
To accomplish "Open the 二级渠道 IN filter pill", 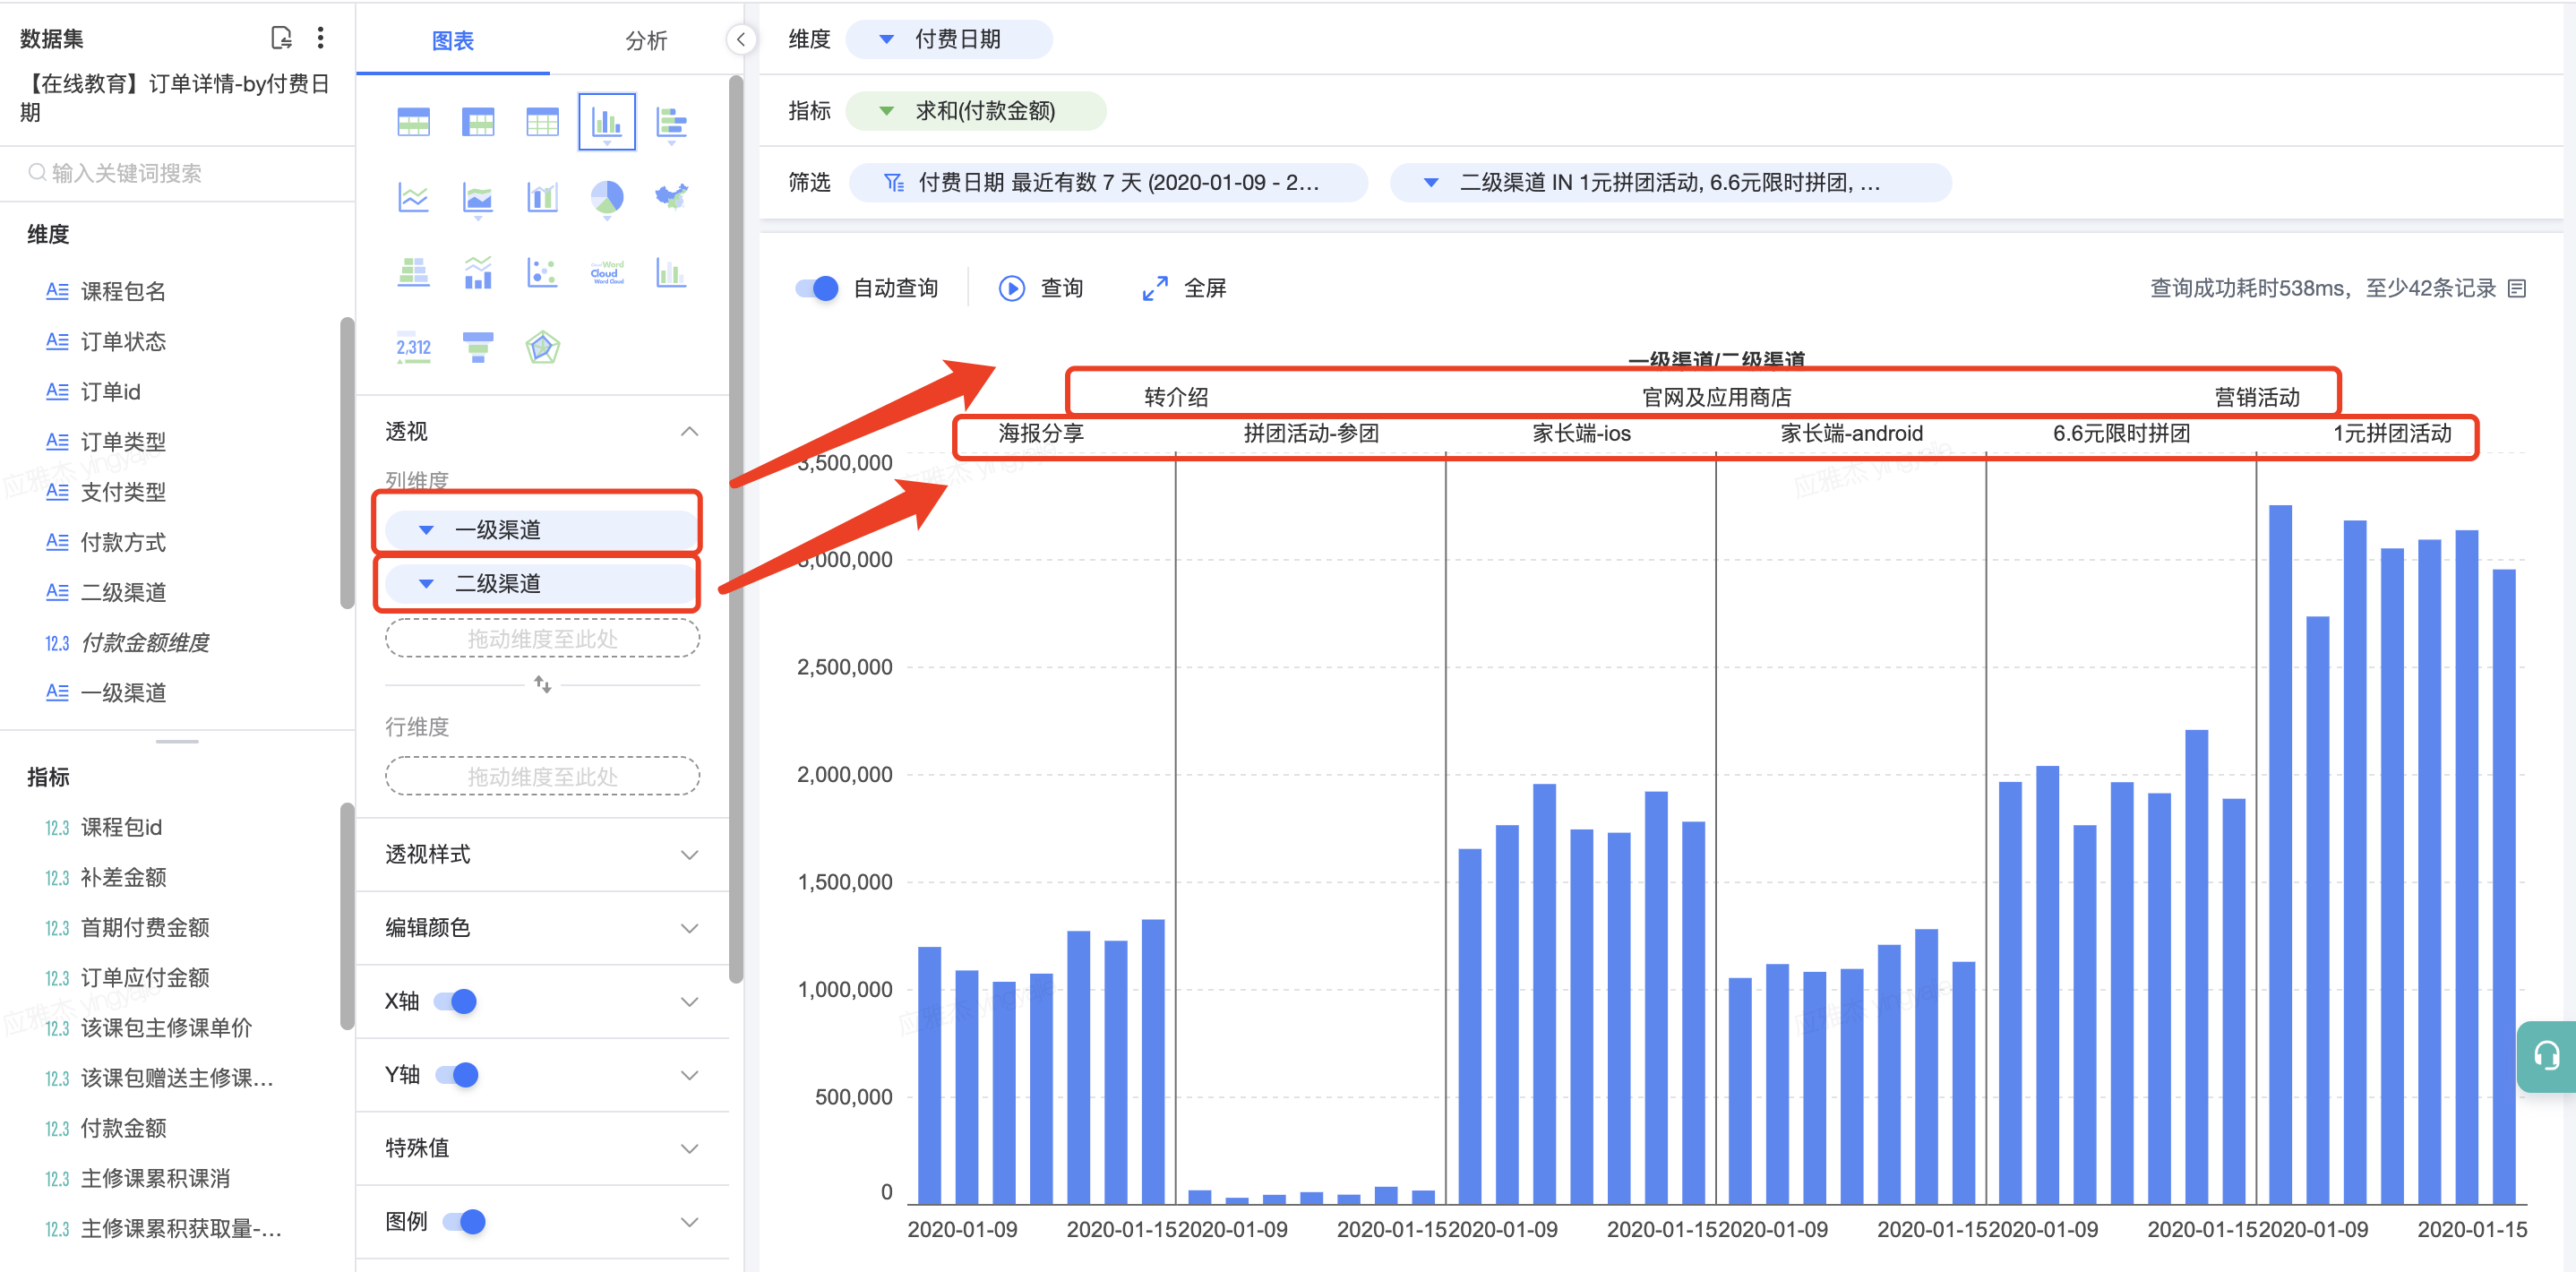I will [1670, 183].
